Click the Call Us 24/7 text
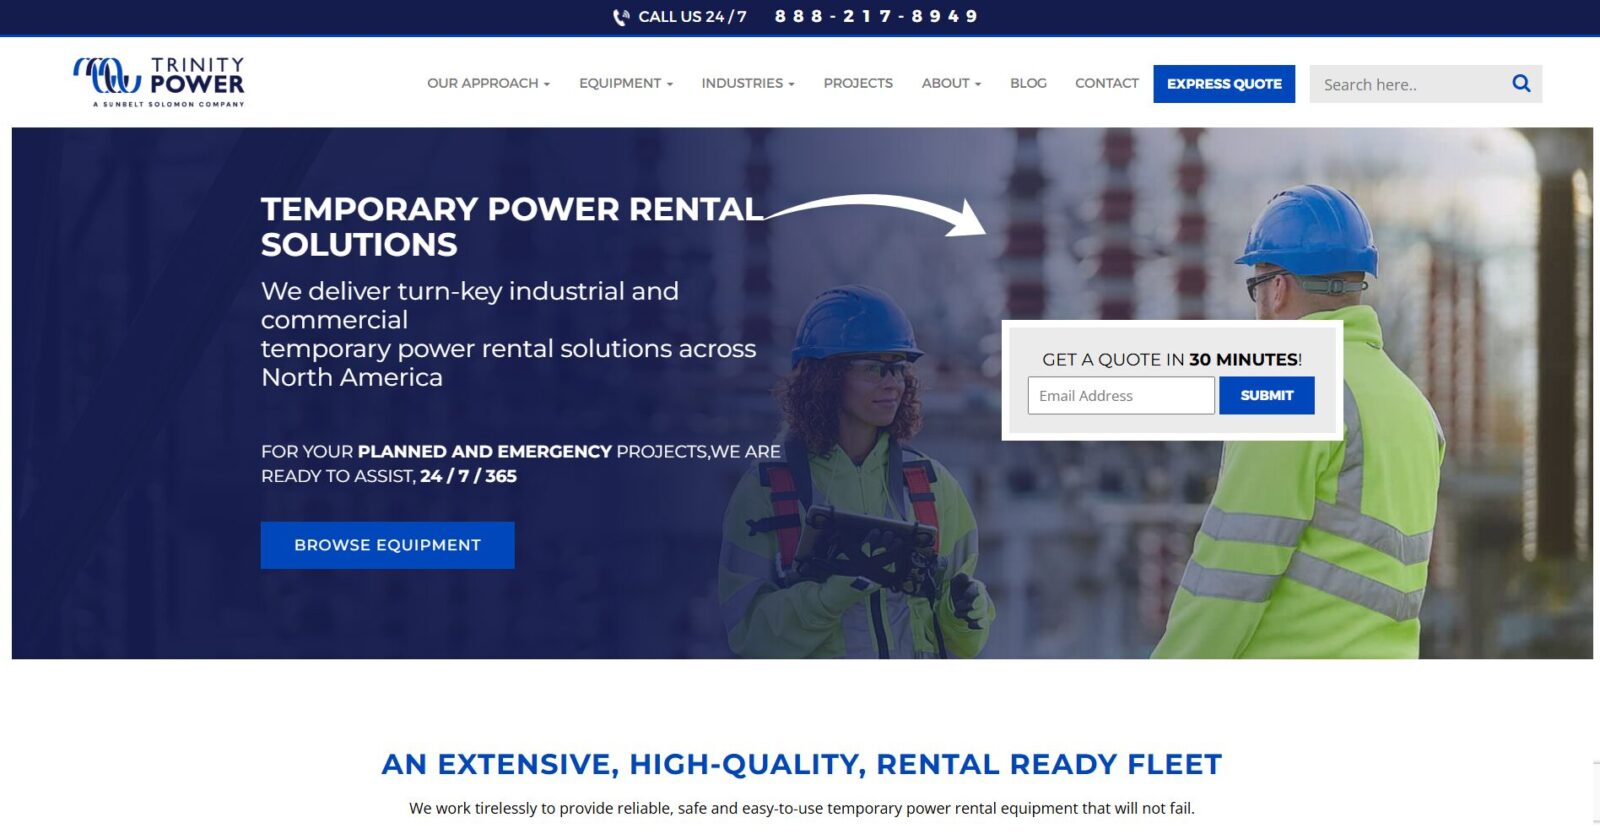The image size is (1600, 834). (692, 17)
